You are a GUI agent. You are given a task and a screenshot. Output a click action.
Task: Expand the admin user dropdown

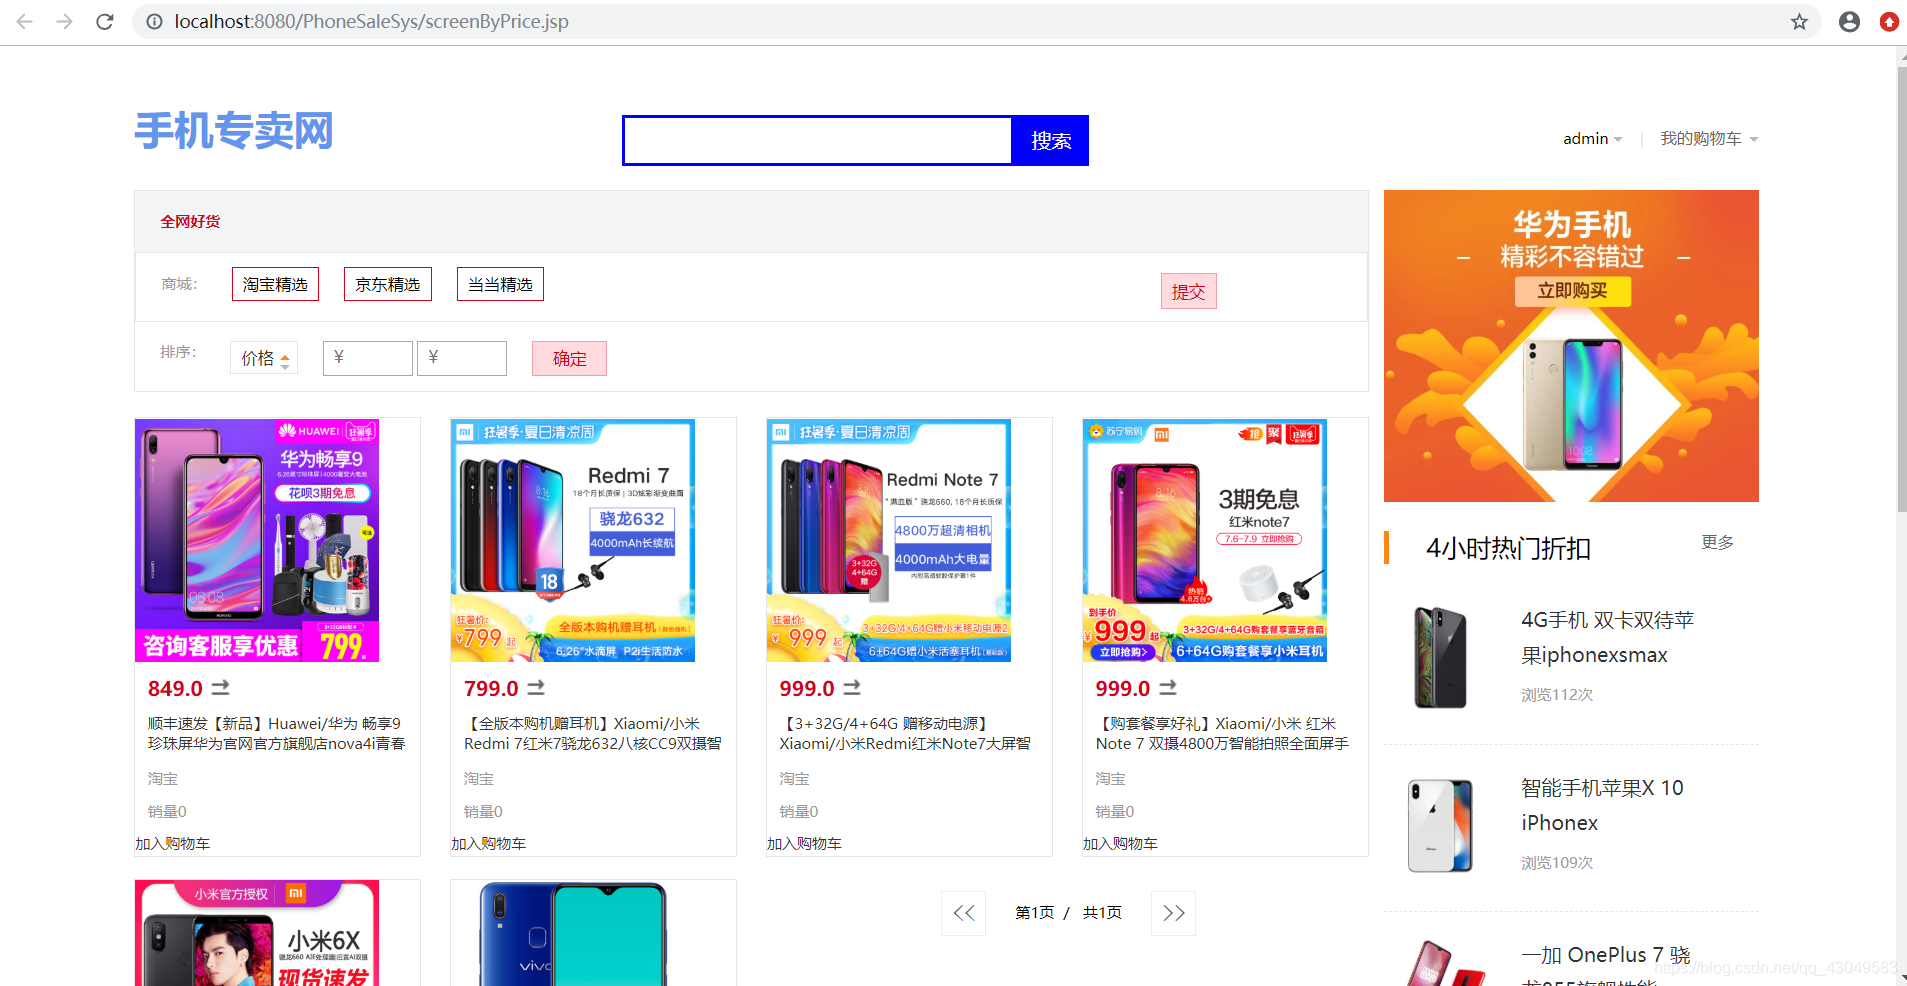[x=1592, y=139]
